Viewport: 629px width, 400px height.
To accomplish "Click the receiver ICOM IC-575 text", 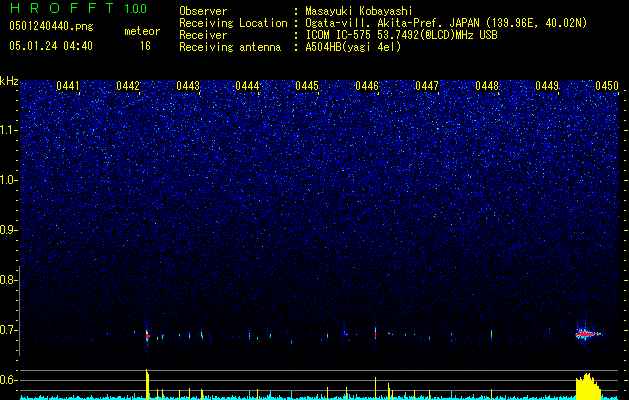I will pyautogui.click(x=401, y=35).
